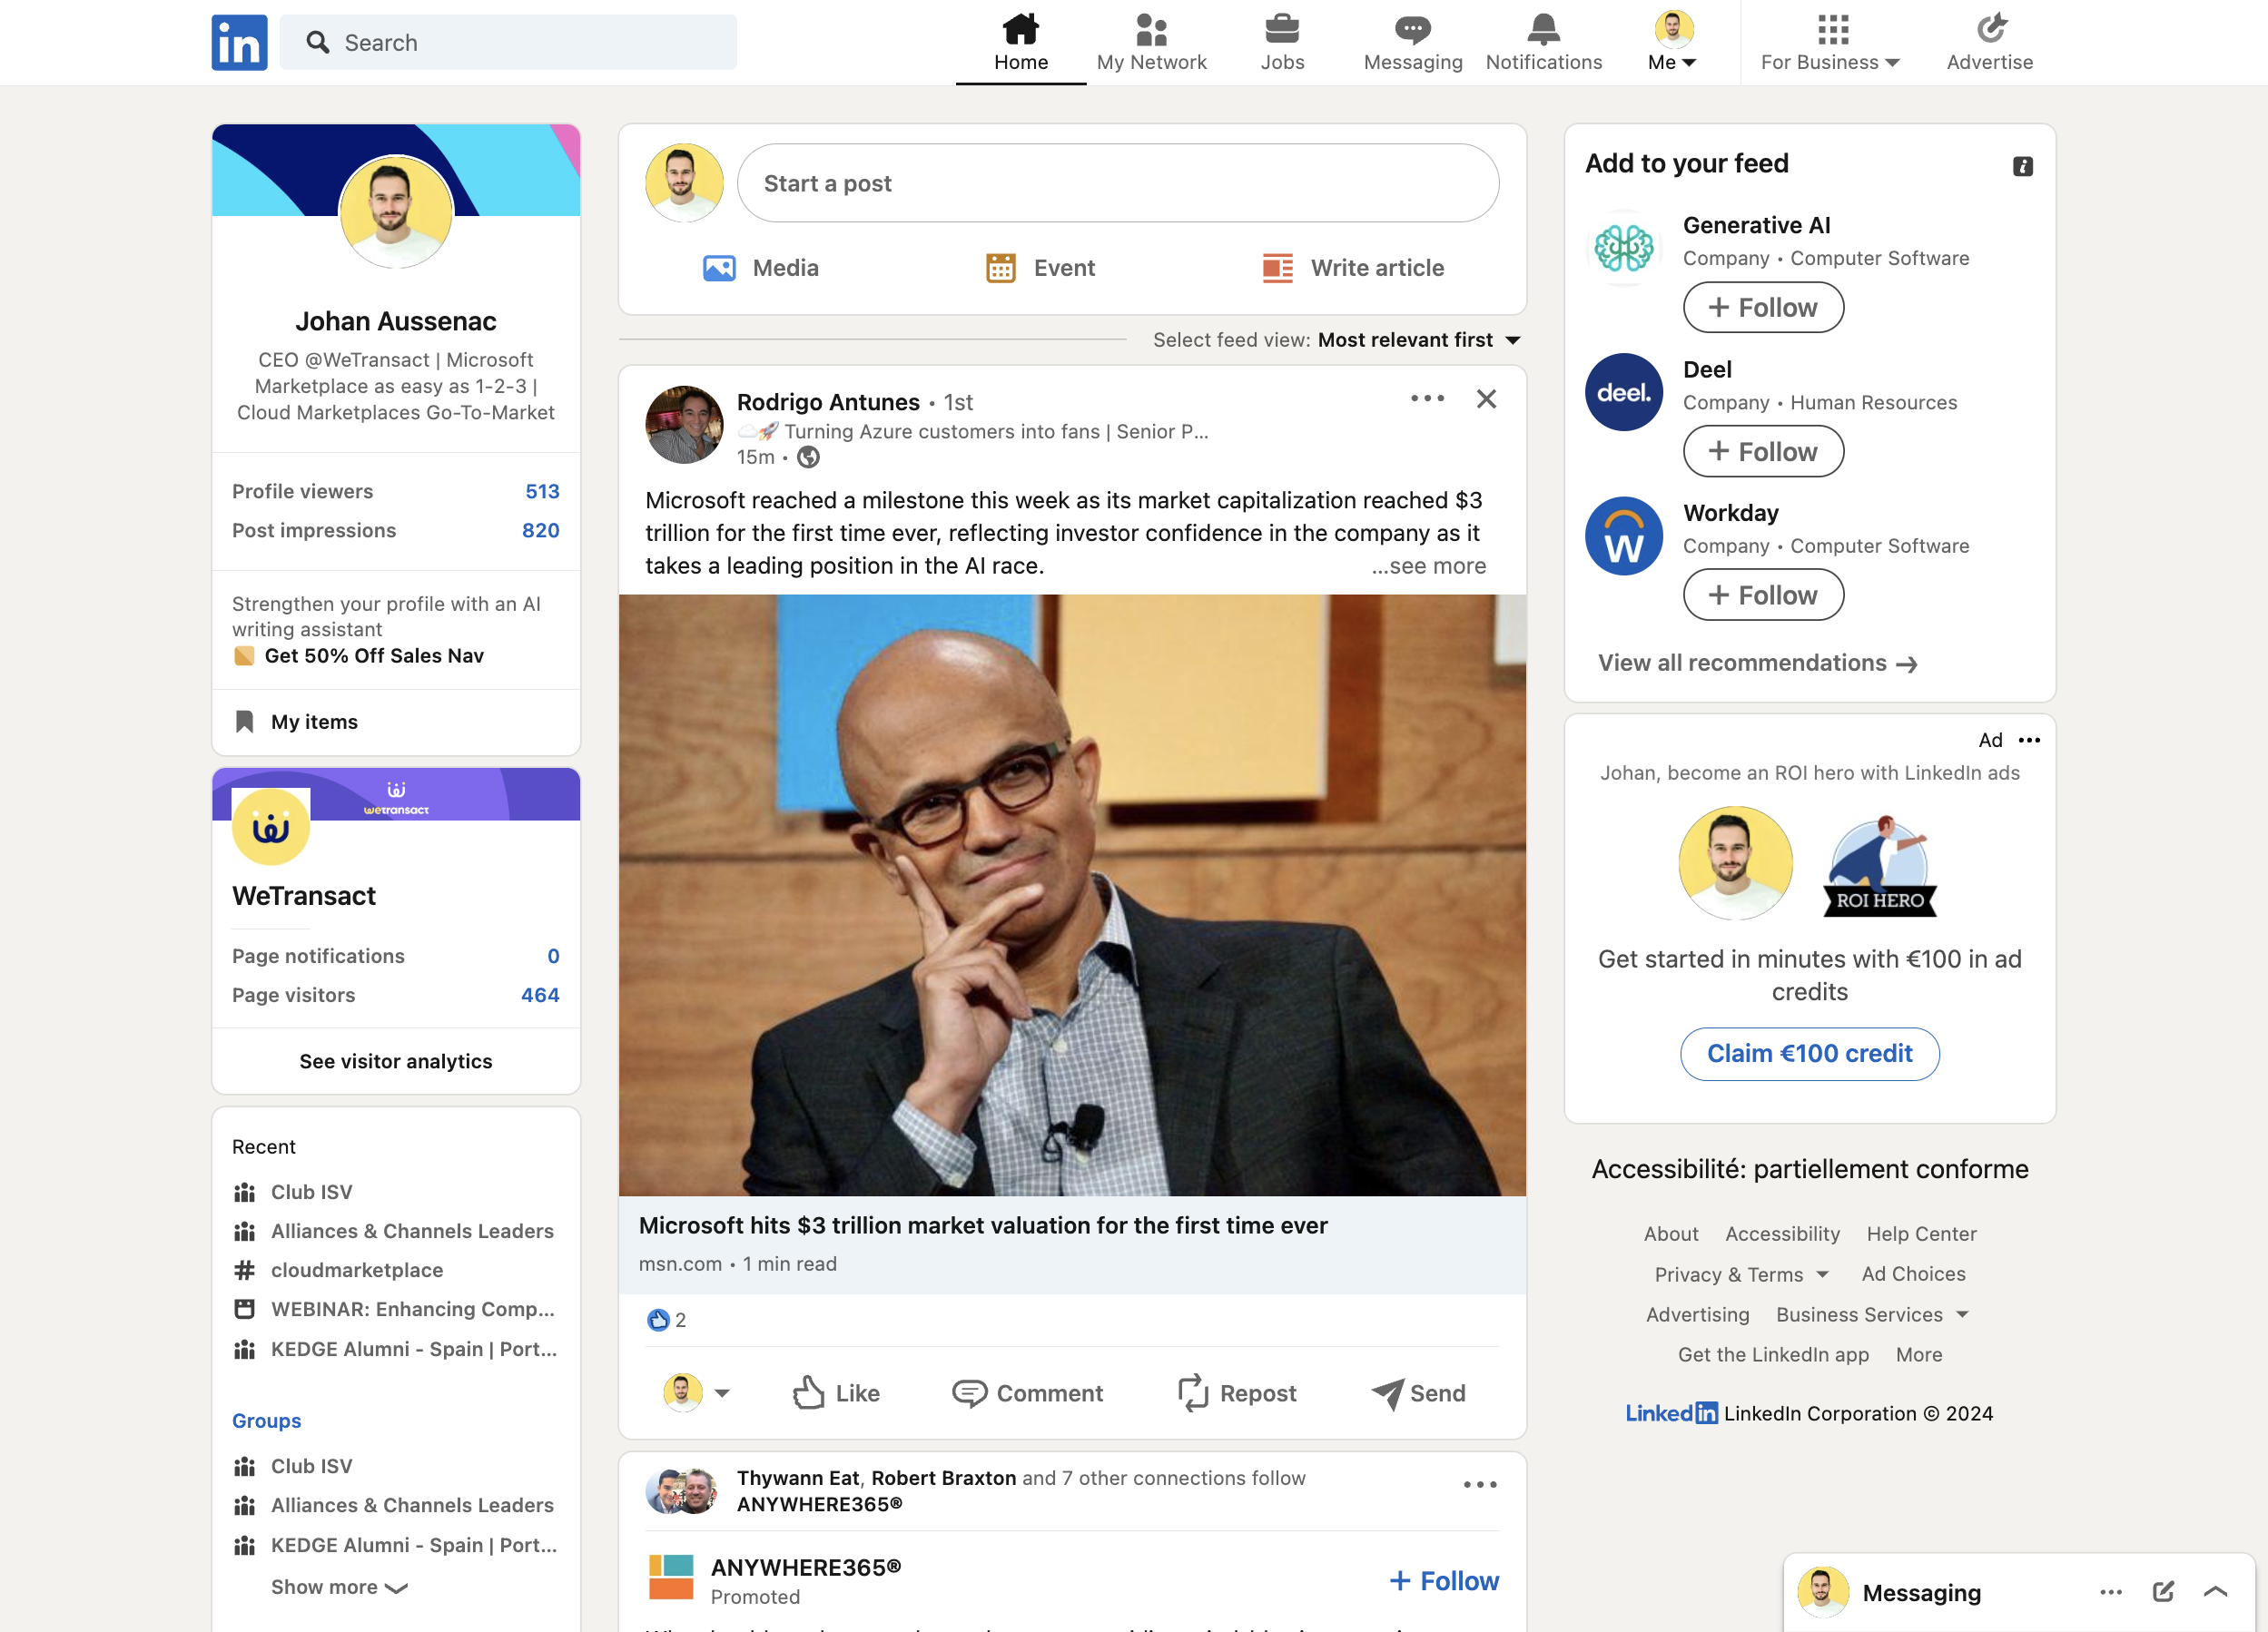The height and width of the screenshot is (1632, 2268).
Task: Click See visitor analytics
Action: [x=396, y=1061]
